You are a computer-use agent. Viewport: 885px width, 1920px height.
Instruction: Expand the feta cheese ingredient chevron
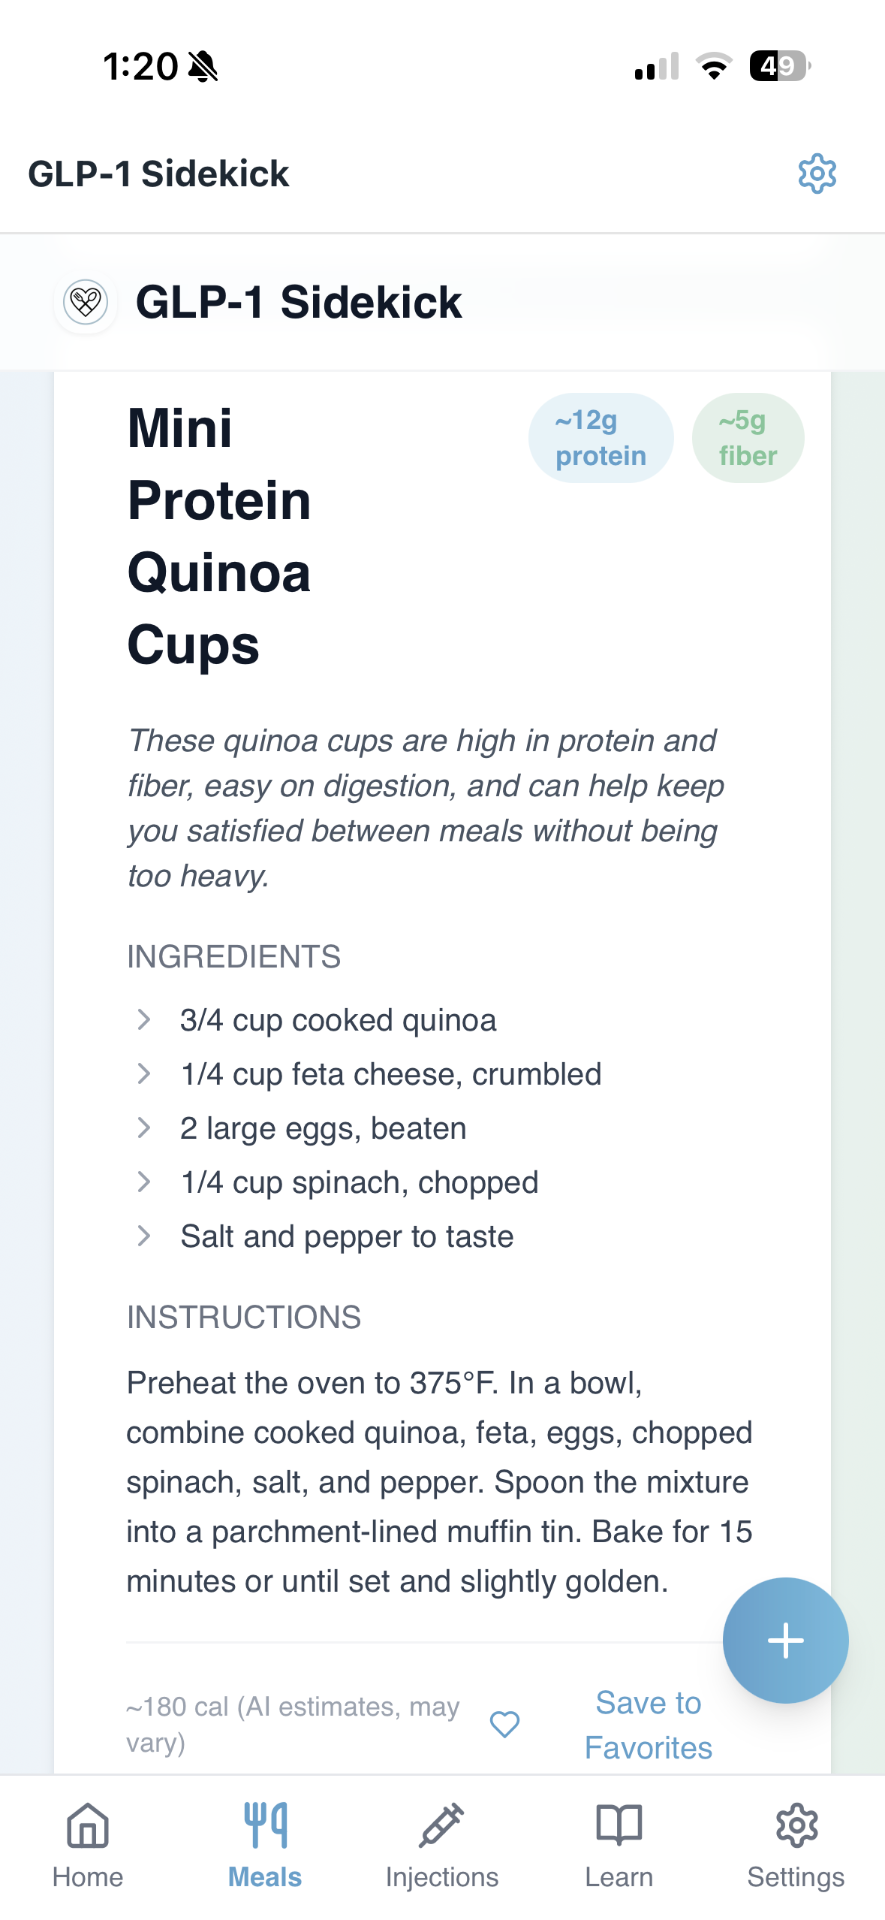click(144, 1074)
